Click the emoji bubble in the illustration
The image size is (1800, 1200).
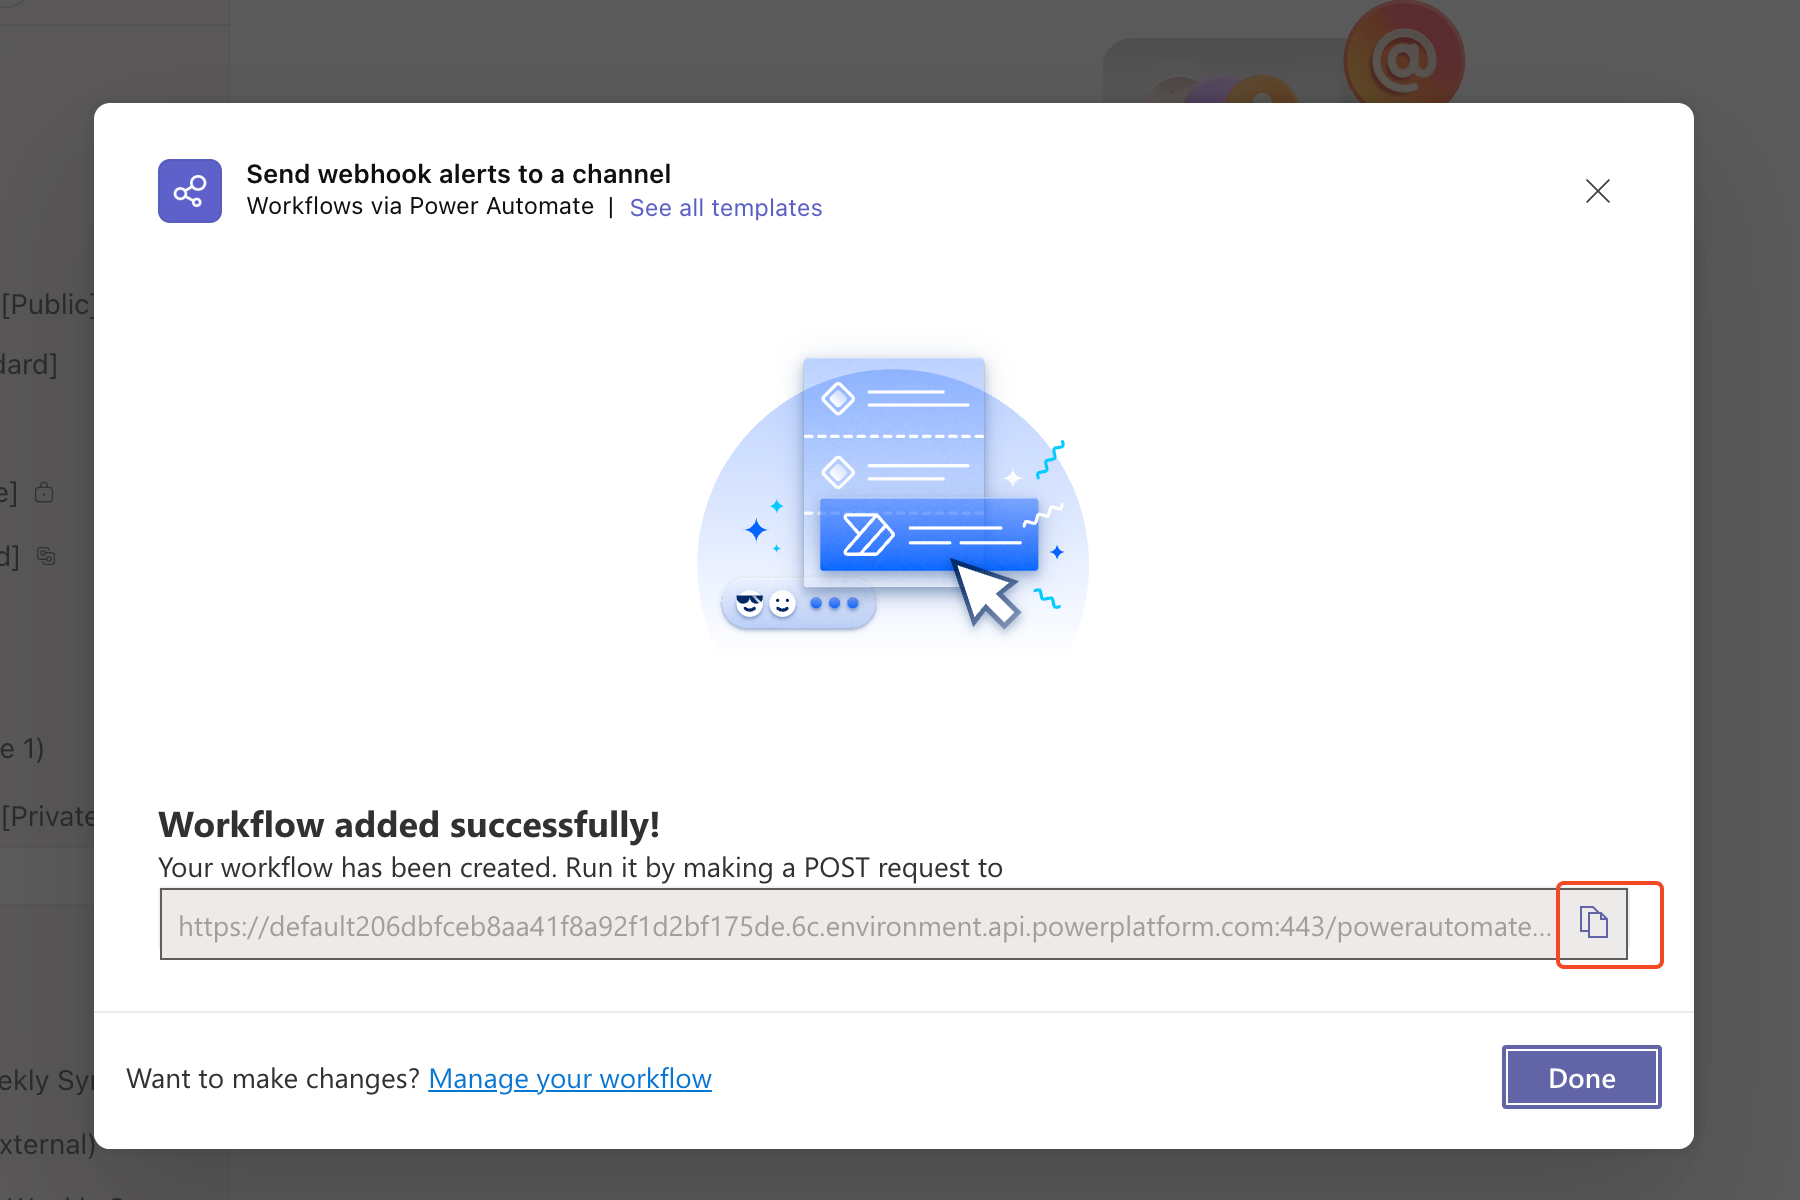pyautogui.click(x=797, y=604)
